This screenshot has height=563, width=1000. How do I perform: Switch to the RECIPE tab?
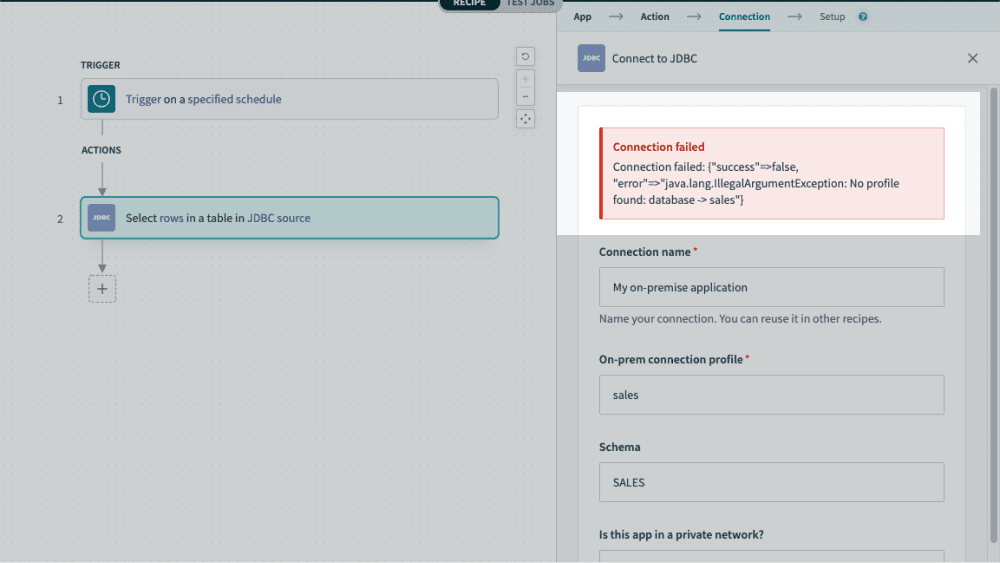469,4
